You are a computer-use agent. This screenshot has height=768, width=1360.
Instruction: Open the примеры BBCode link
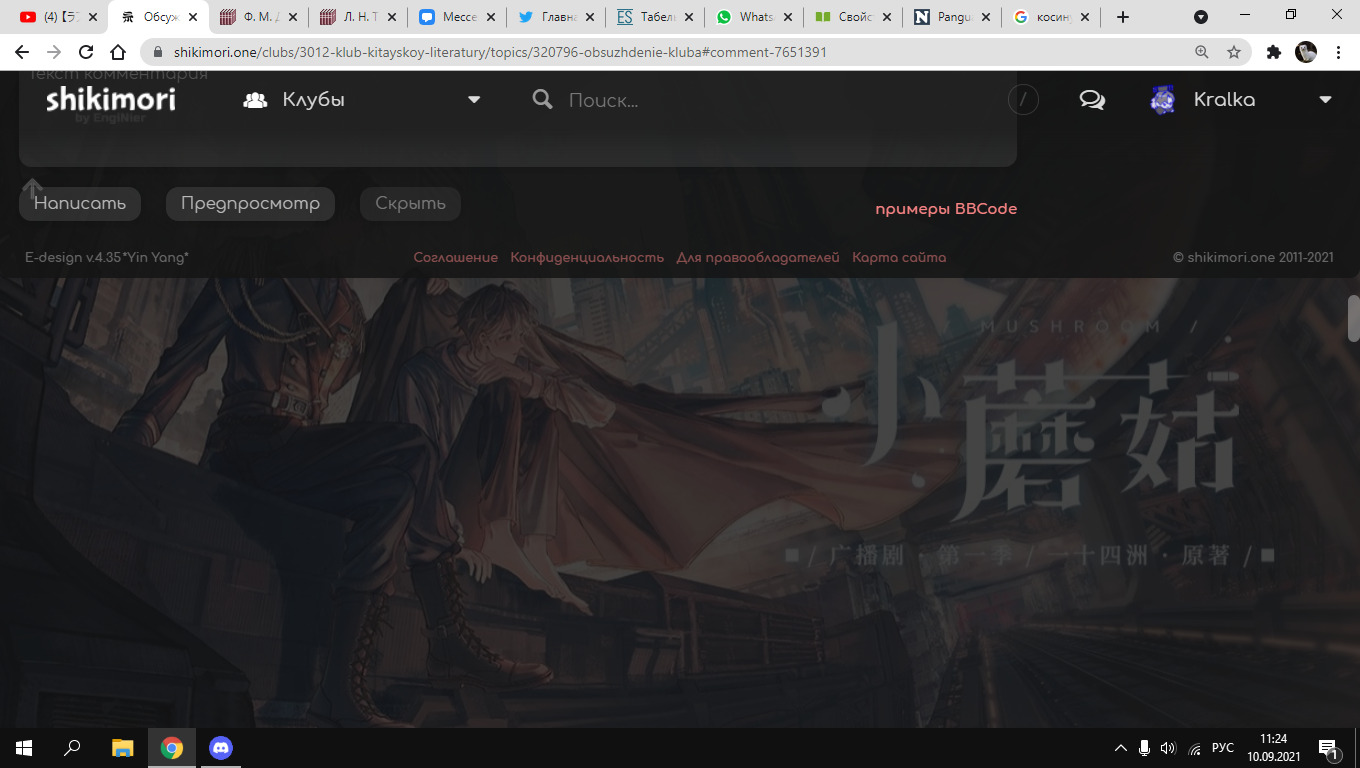(x=945, y=209)
